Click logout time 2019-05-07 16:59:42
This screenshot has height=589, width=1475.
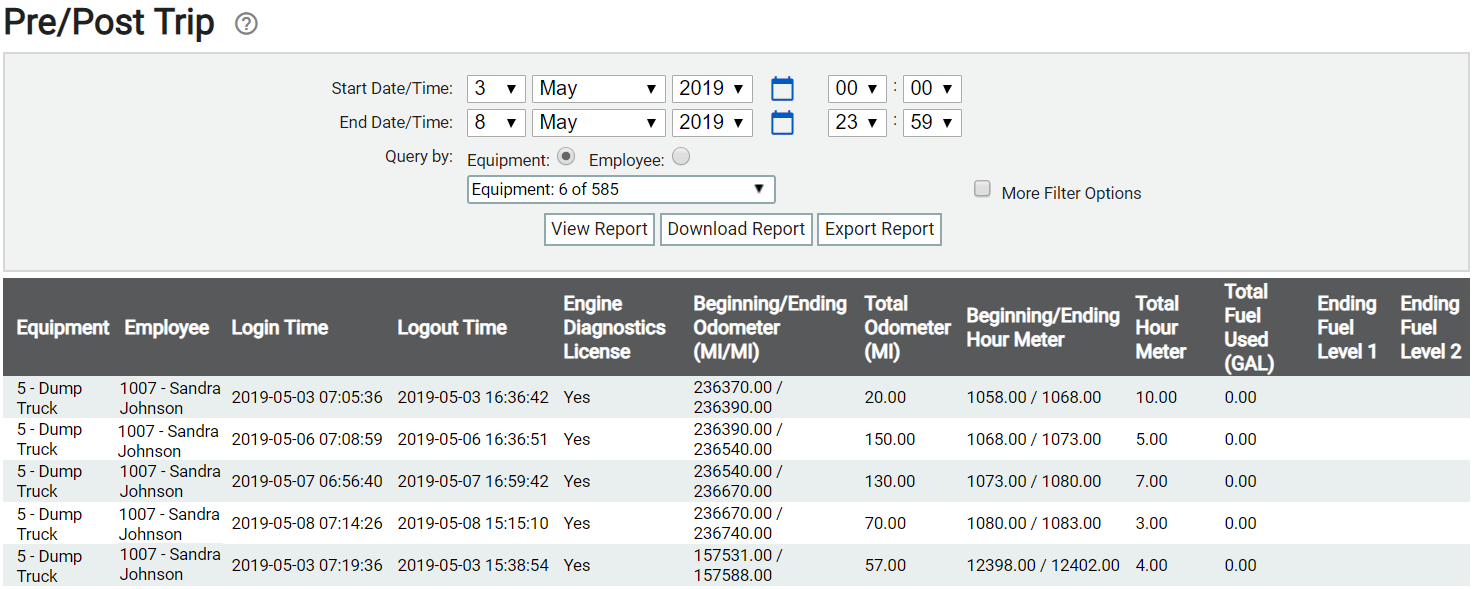(x=473, y=482)
